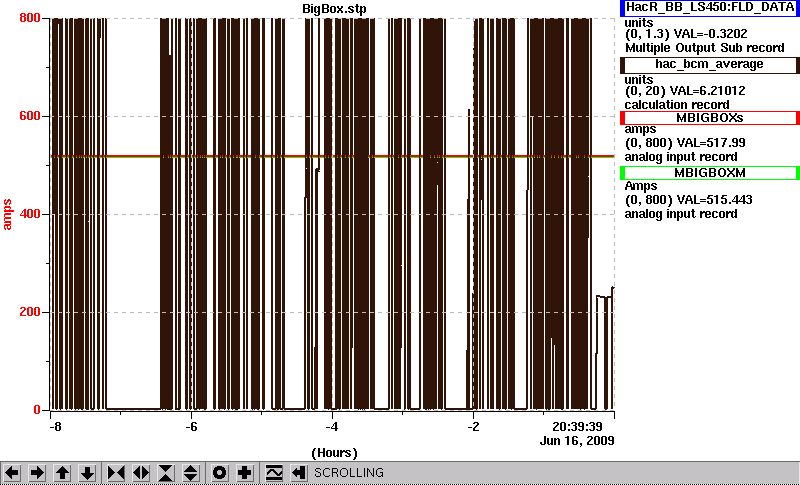Viewport: 800px width, 485px height.
Task: Click the -6 hours x-axis tick label
Action: [x=191, y=426]
